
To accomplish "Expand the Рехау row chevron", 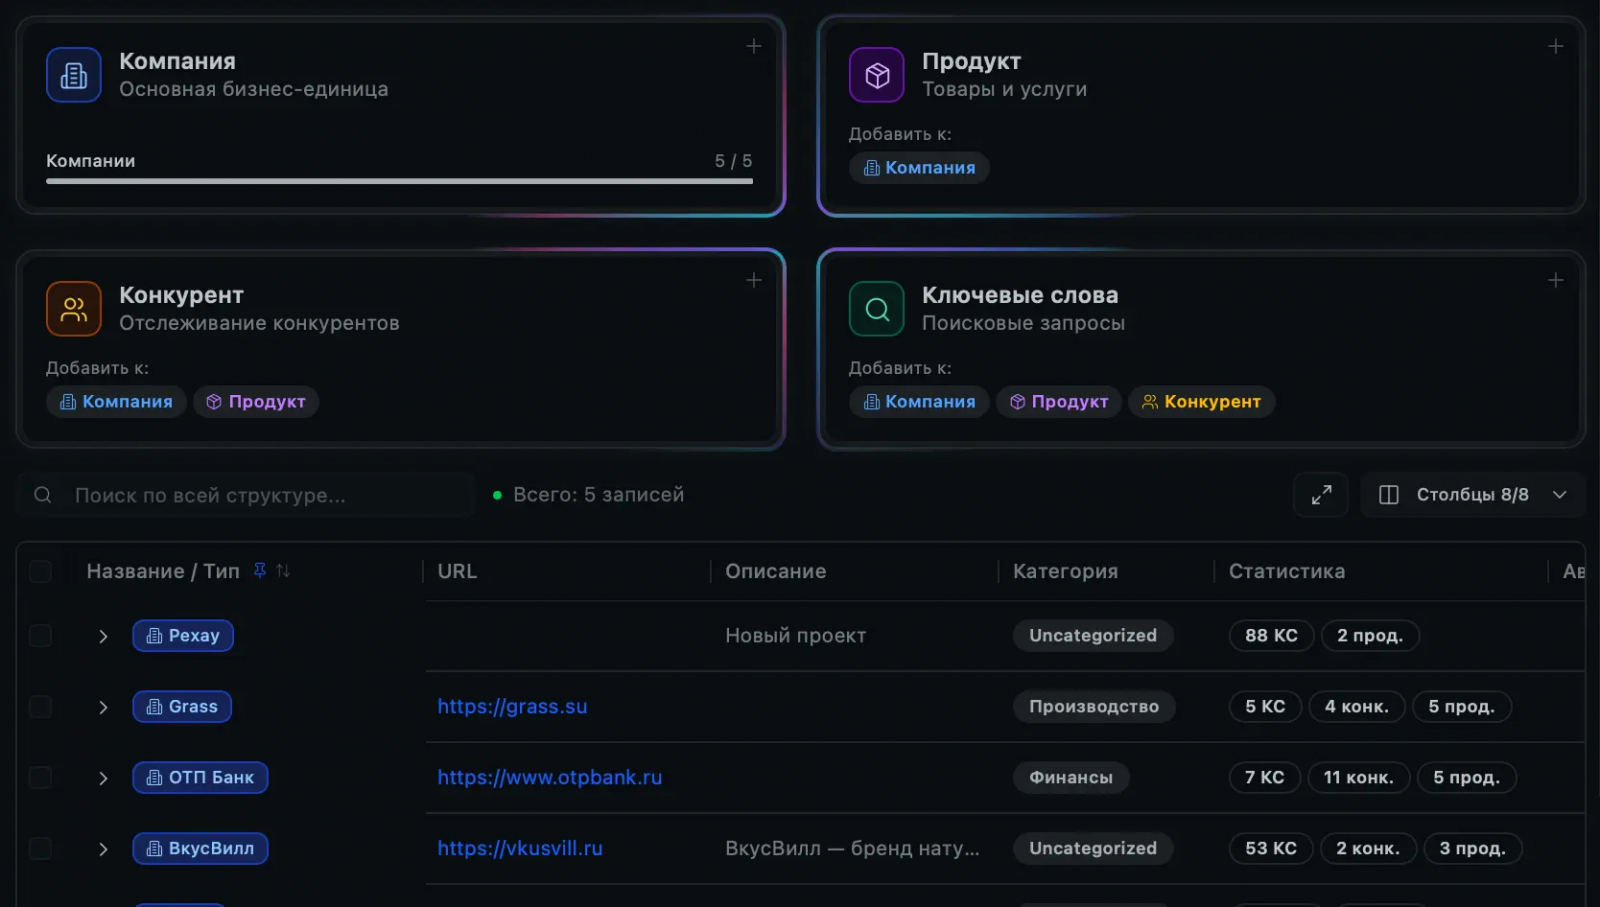I will click(x=103, y=637).
